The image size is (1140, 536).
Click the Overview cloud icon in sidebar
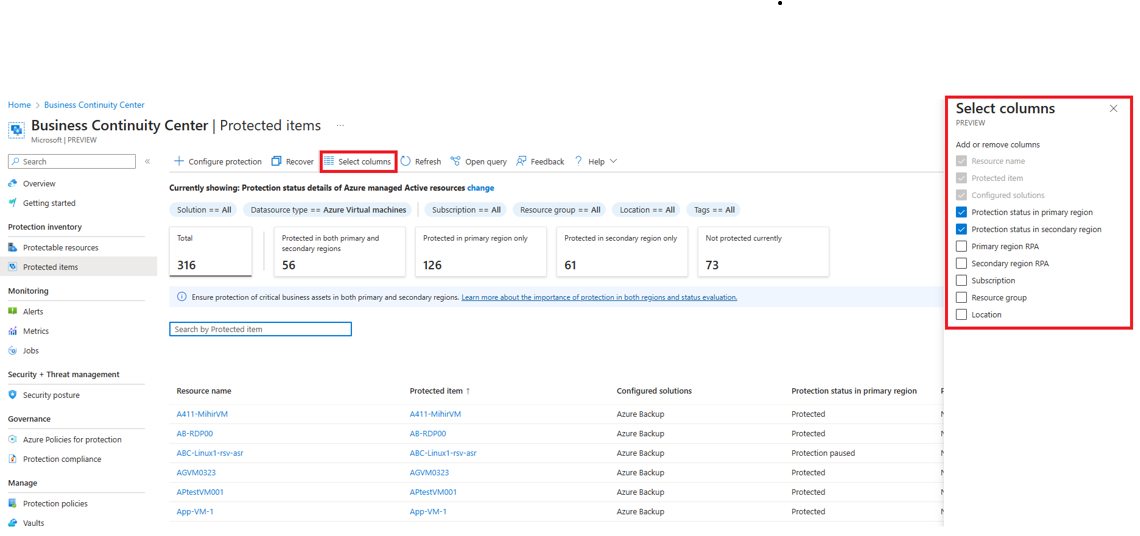coord(13,184)
